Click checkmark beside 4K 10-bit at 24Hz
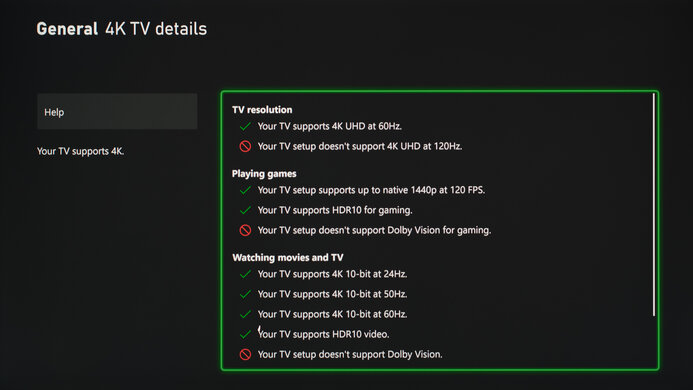Image resolution: width=693 pixels, height=390 pixels. coord(245,275)
